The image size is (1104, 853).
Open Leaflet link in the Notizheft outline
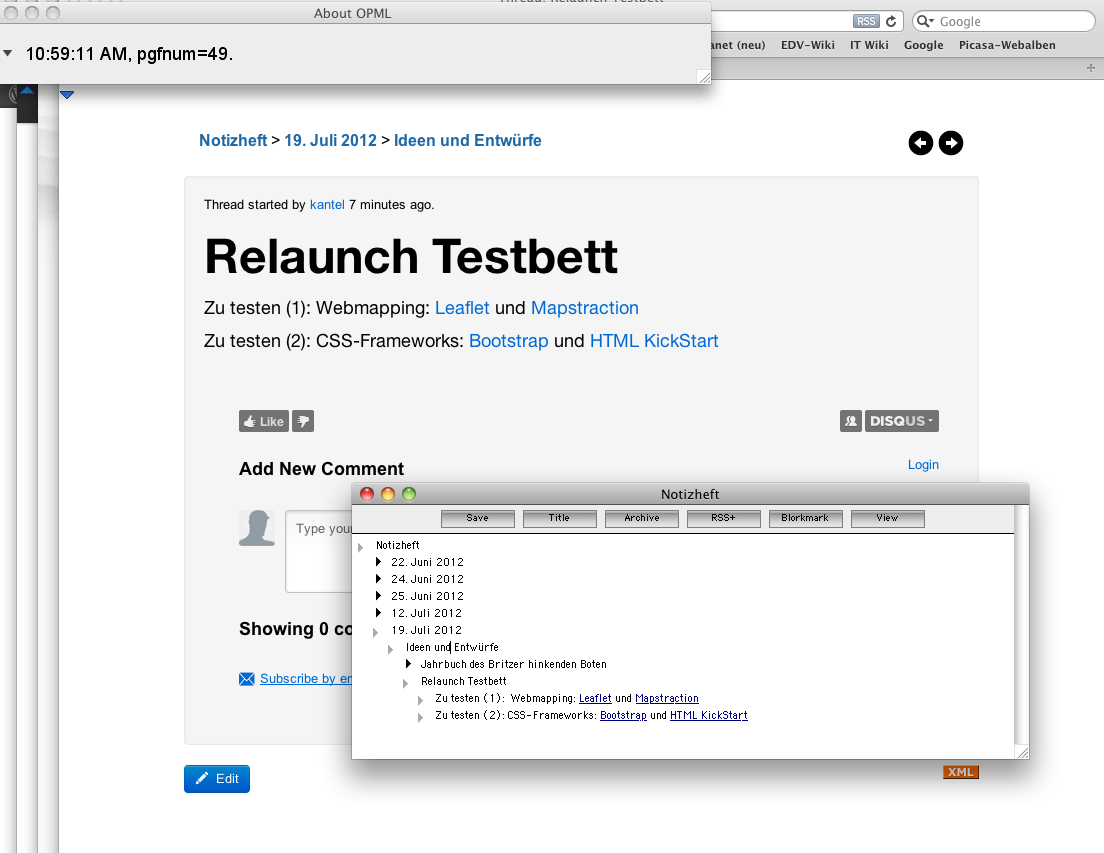click(595, 698)
